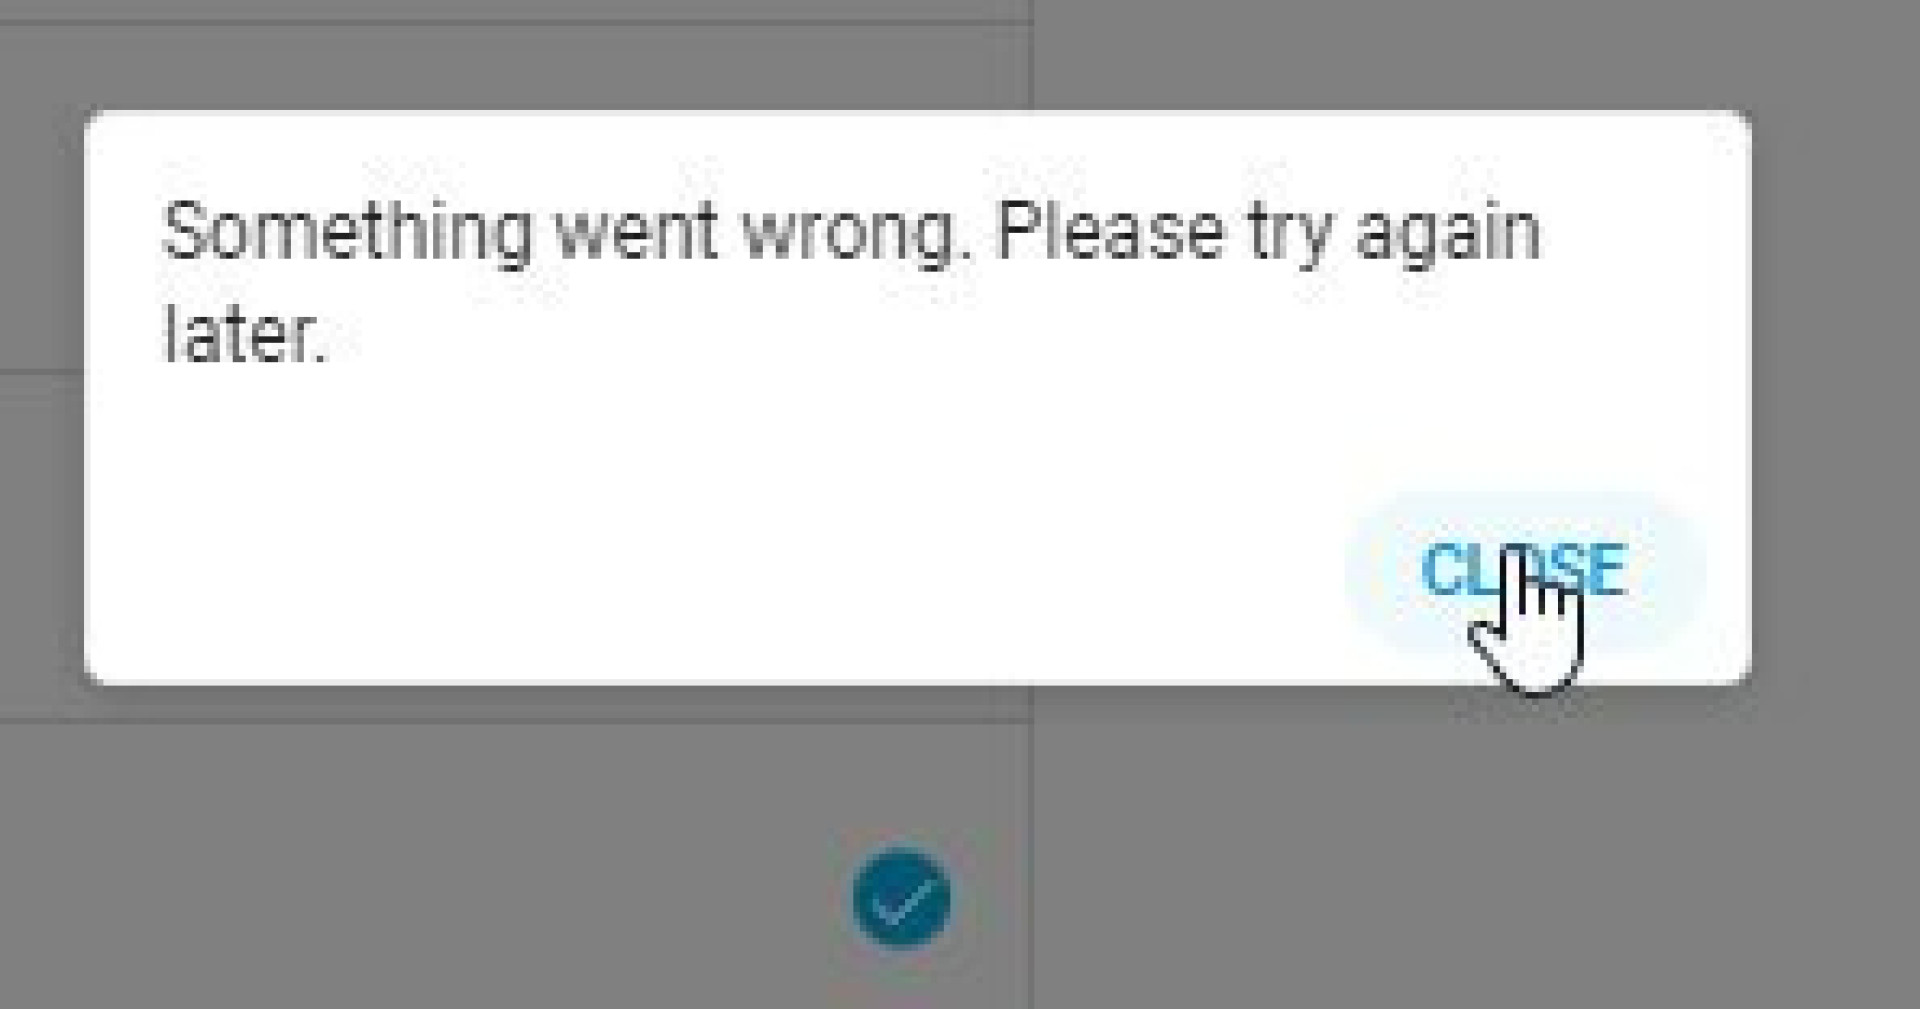
Task: Click the dimmed strip left of the dialog
Action: point(42,400)
